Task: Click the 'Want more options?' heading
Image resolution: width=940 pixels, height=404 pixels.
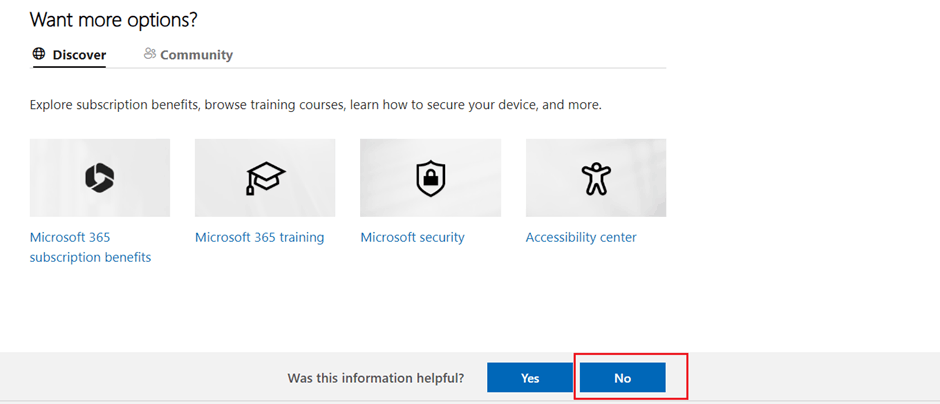Action: point(113,20)
